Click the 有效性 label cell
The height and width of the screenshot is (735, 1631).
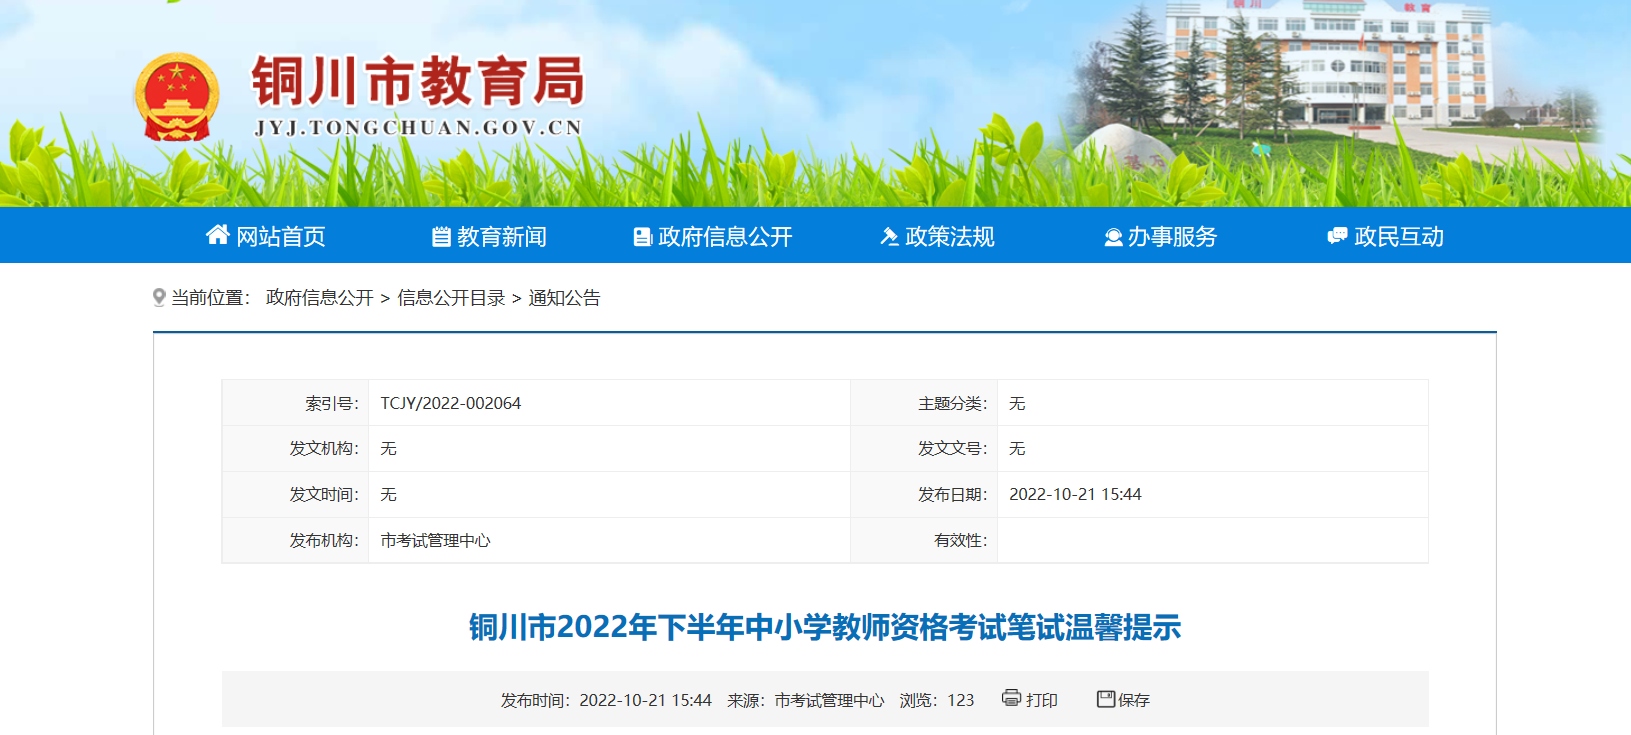coord(924,540)
